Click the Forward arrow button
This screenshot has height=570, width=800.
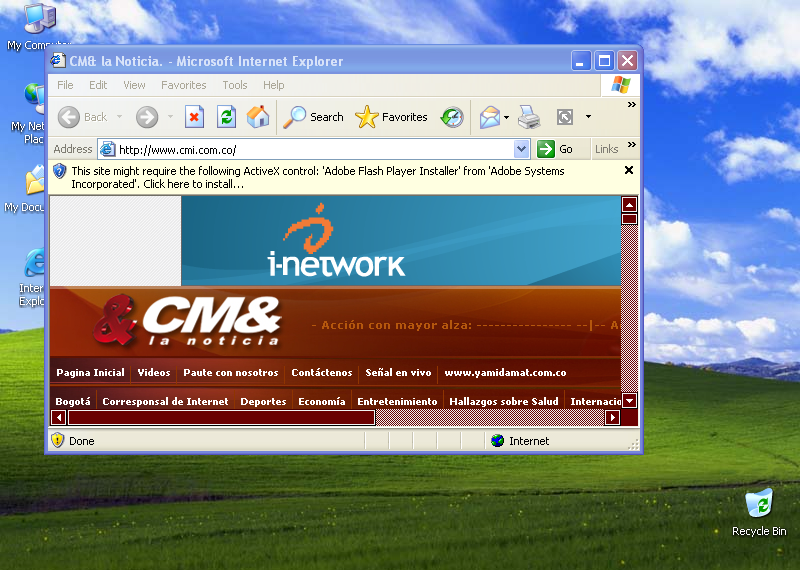point(147,117)
